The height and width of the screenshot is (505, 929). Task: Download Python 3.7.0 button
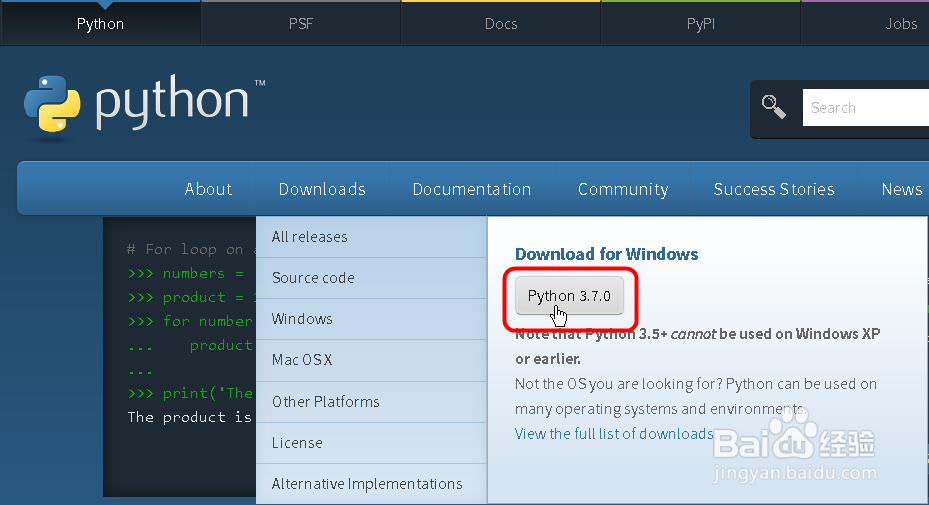point(569,296)
